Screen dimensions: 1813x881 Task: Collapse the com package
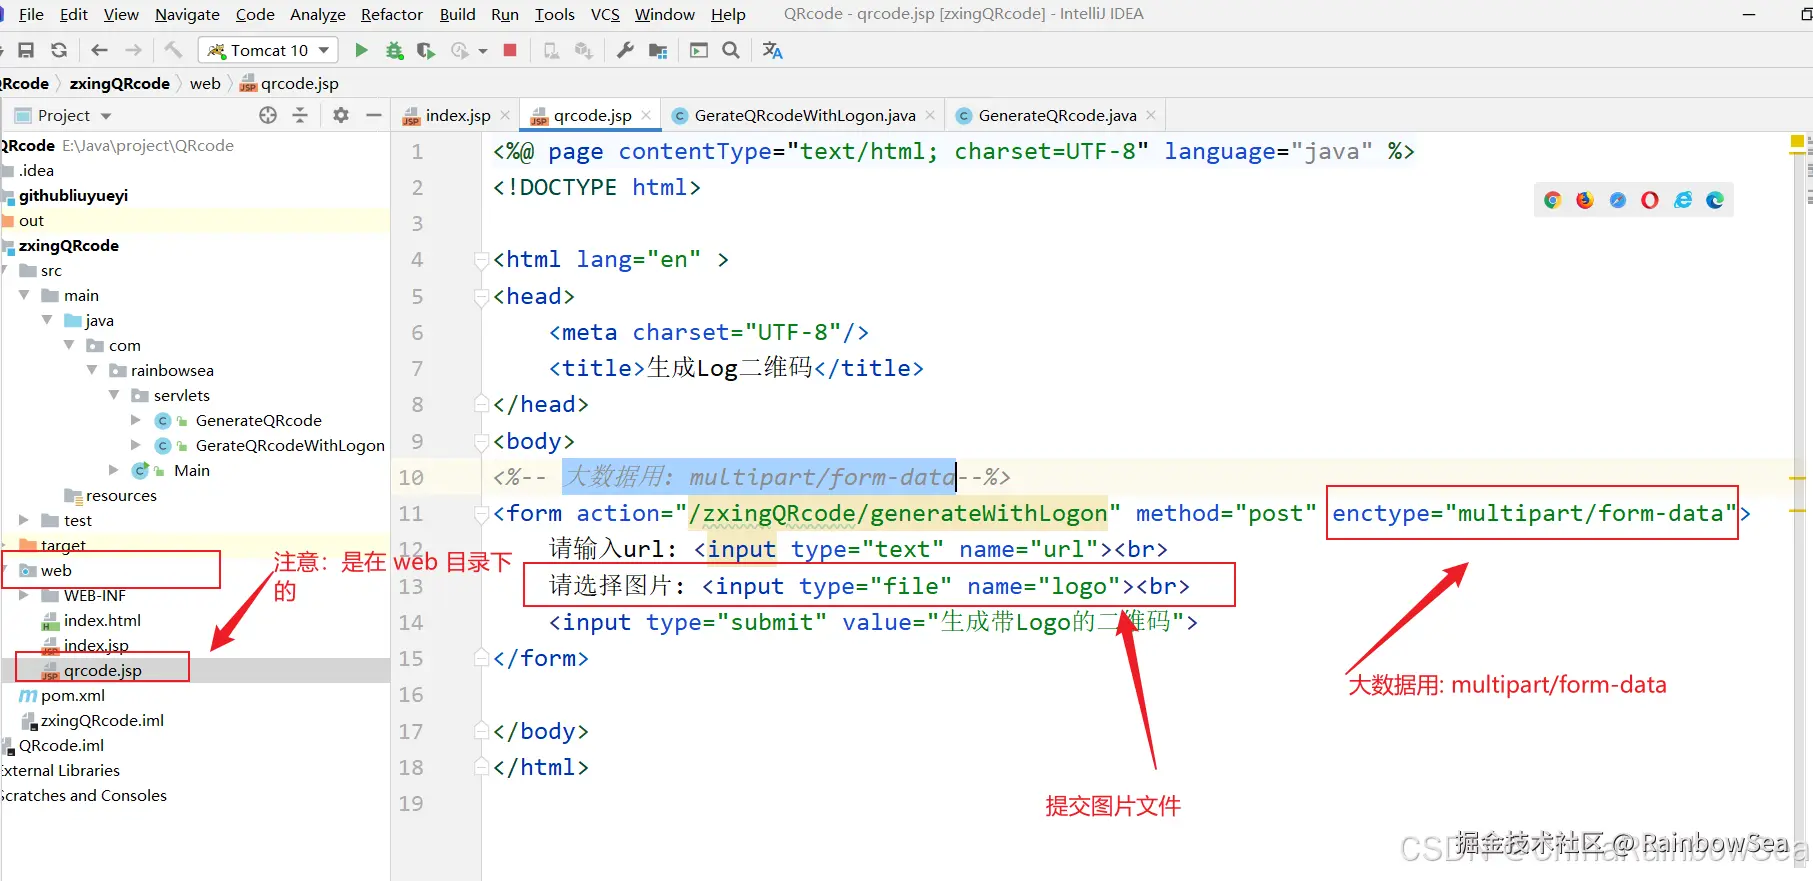(x=69, y=345)
